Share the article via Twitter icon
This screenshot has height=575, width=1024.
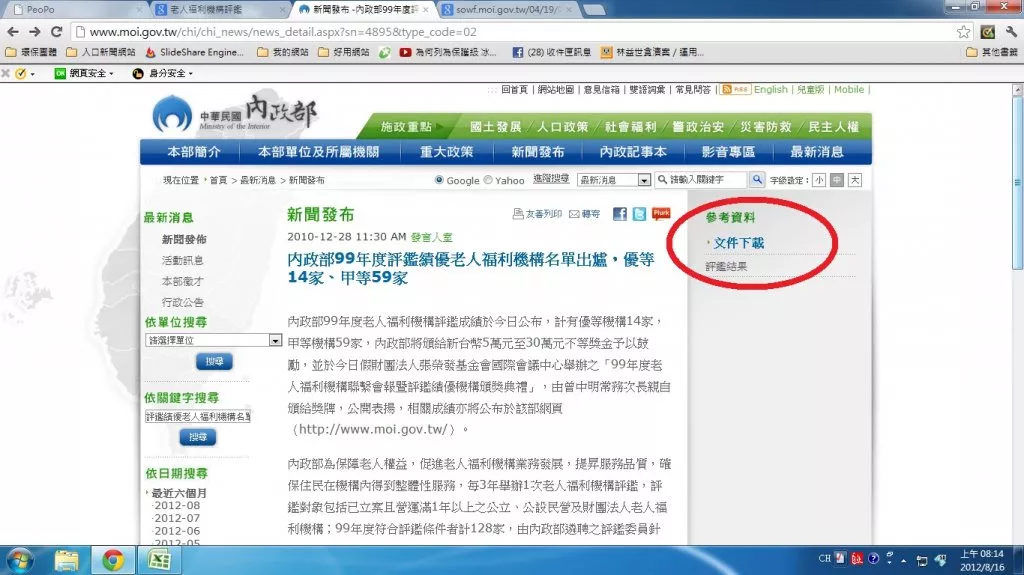(x=638, y=214)
